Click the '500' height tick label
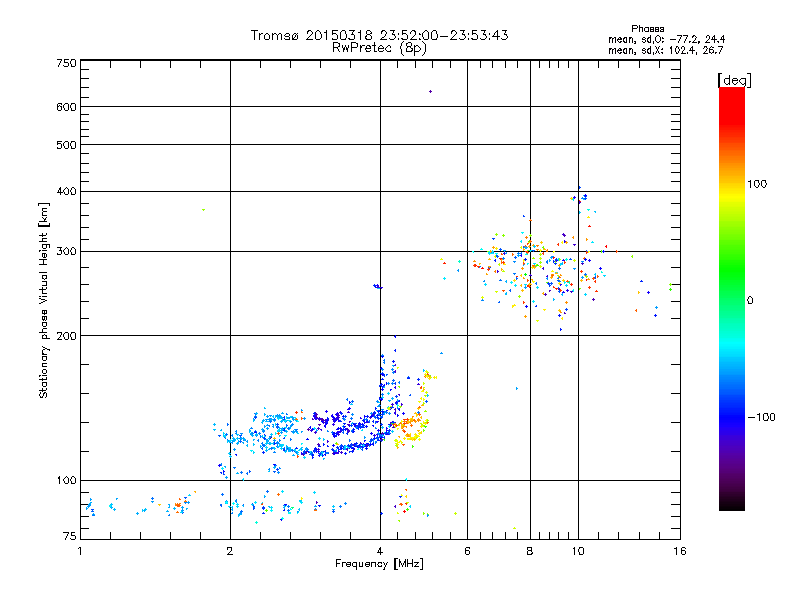Screen dimensions: 800x600 66,145
